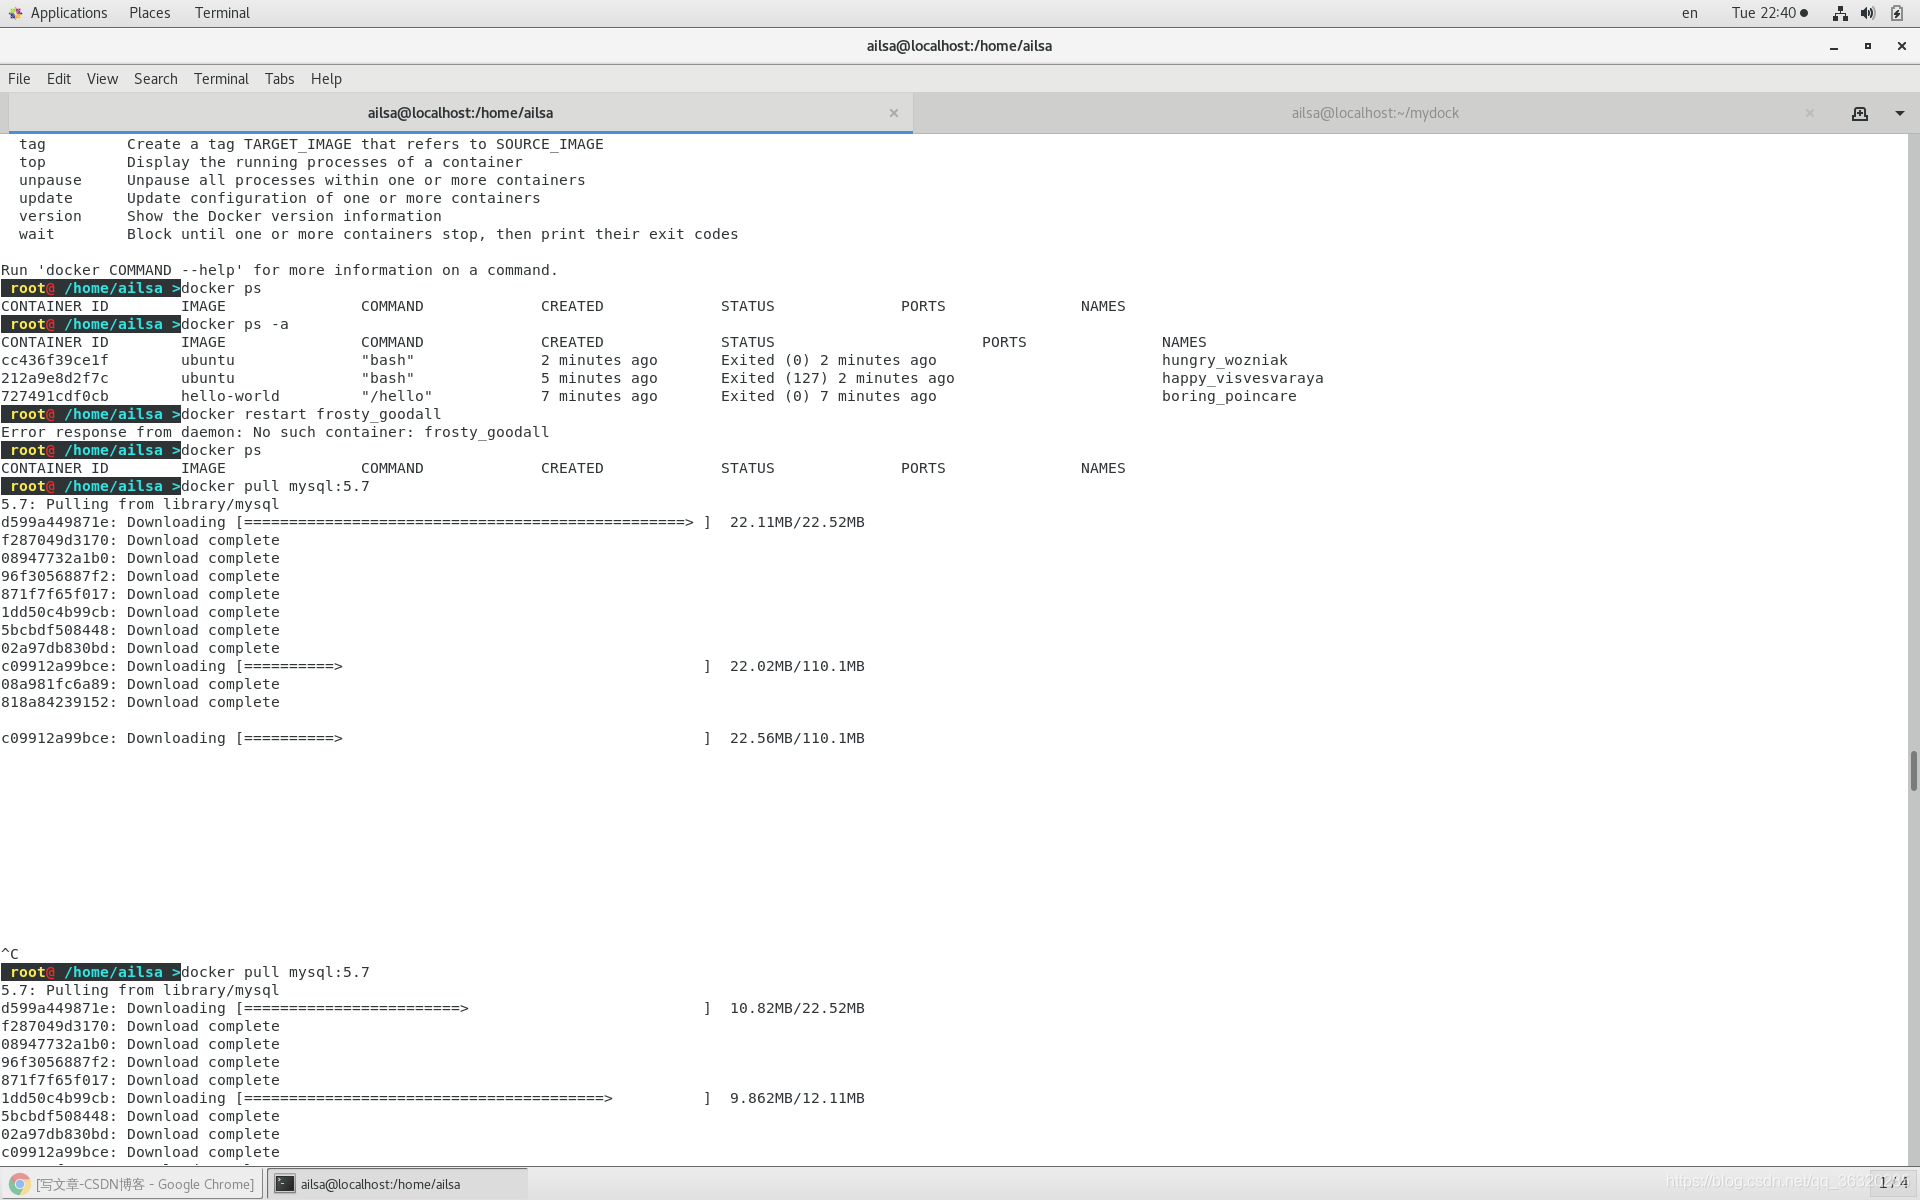The height and width of the screenshot is (1200, 1920).
Task: Click the new terminal tab icon
Action: click(1860, 114)
